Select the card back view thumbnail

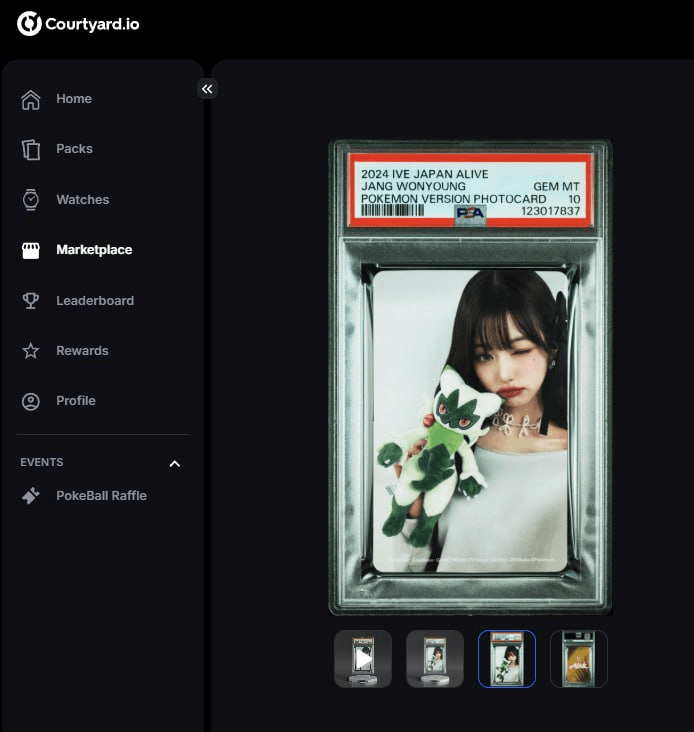pyautogui.click(x=579, y=659)
